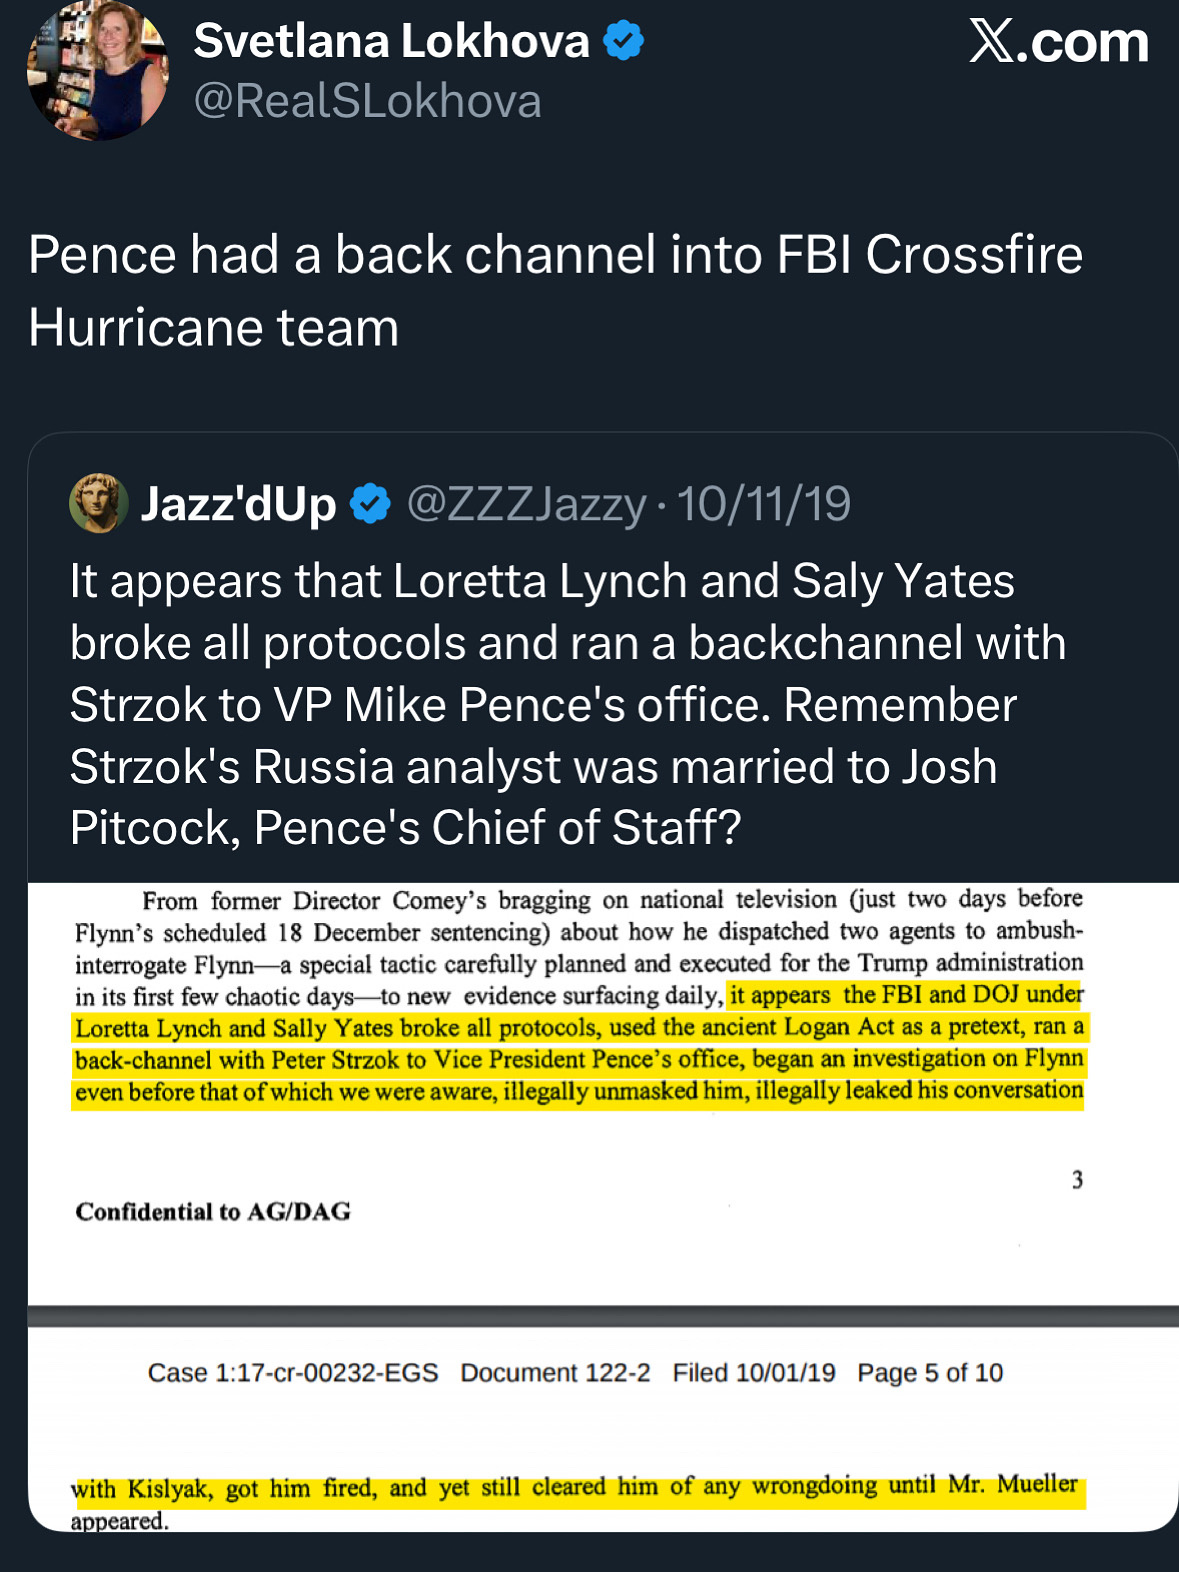The image size is (1179, 1572).
Task: Open the @RealSLokhova handle
Action: click(x=367, y=101)
